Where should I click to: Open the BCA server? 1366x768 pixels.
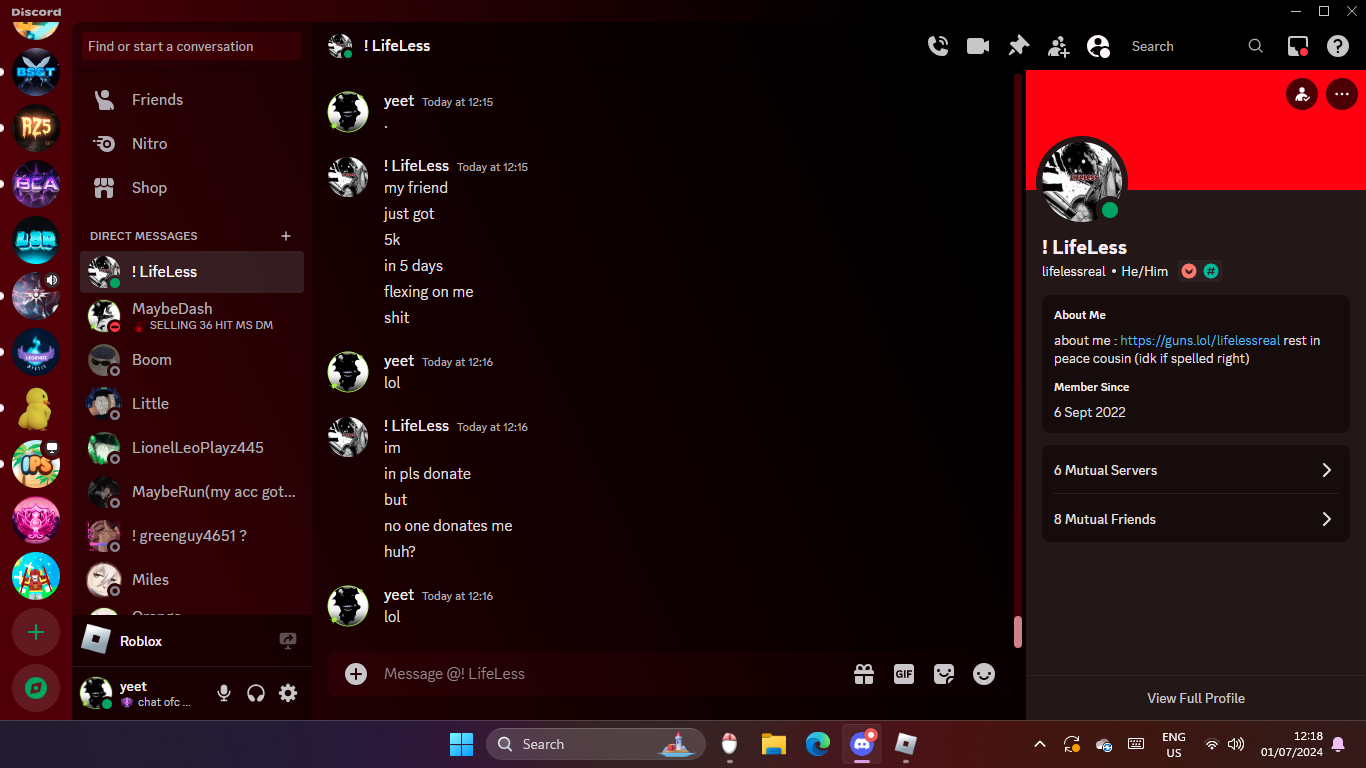pos(36,184)
